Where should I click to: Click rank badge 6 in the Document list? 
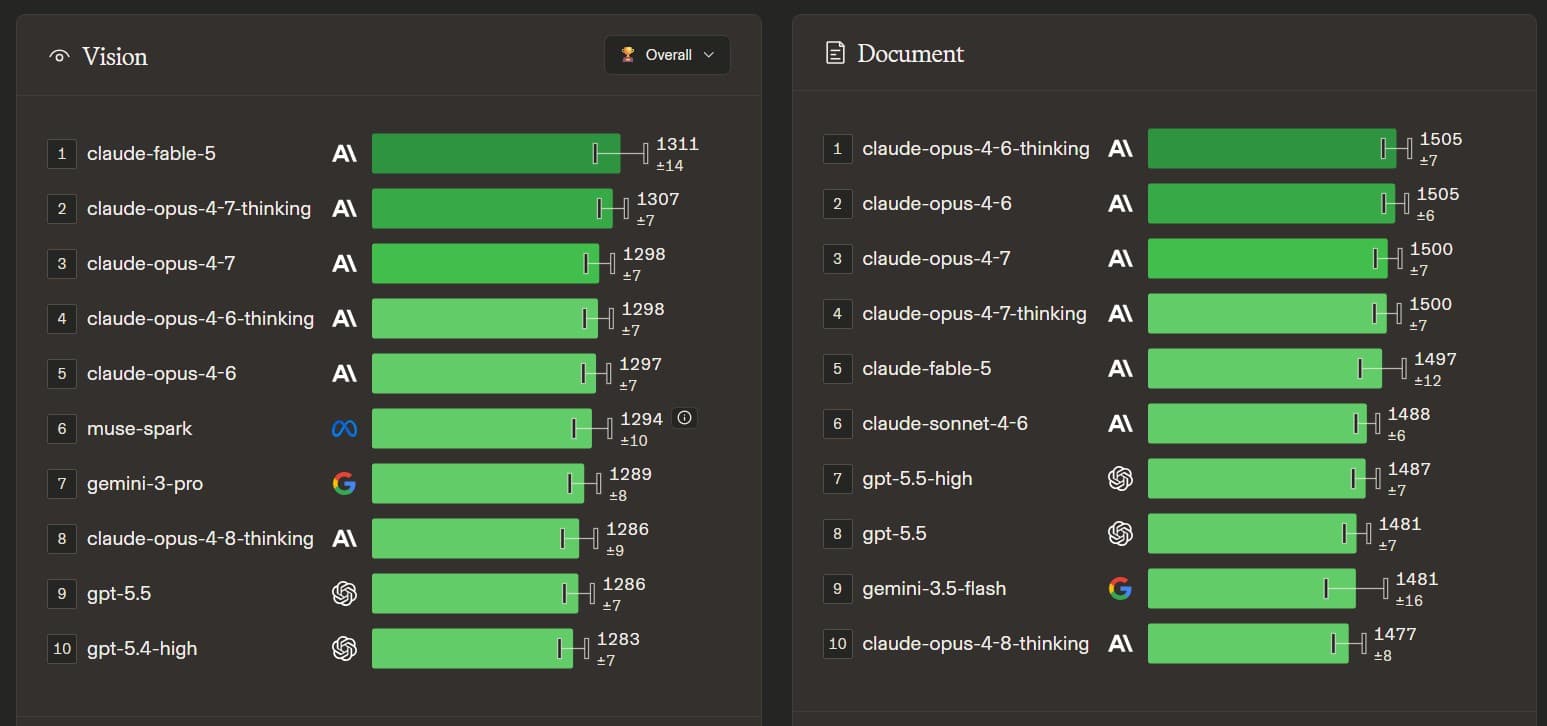click(x=838, y=424)
